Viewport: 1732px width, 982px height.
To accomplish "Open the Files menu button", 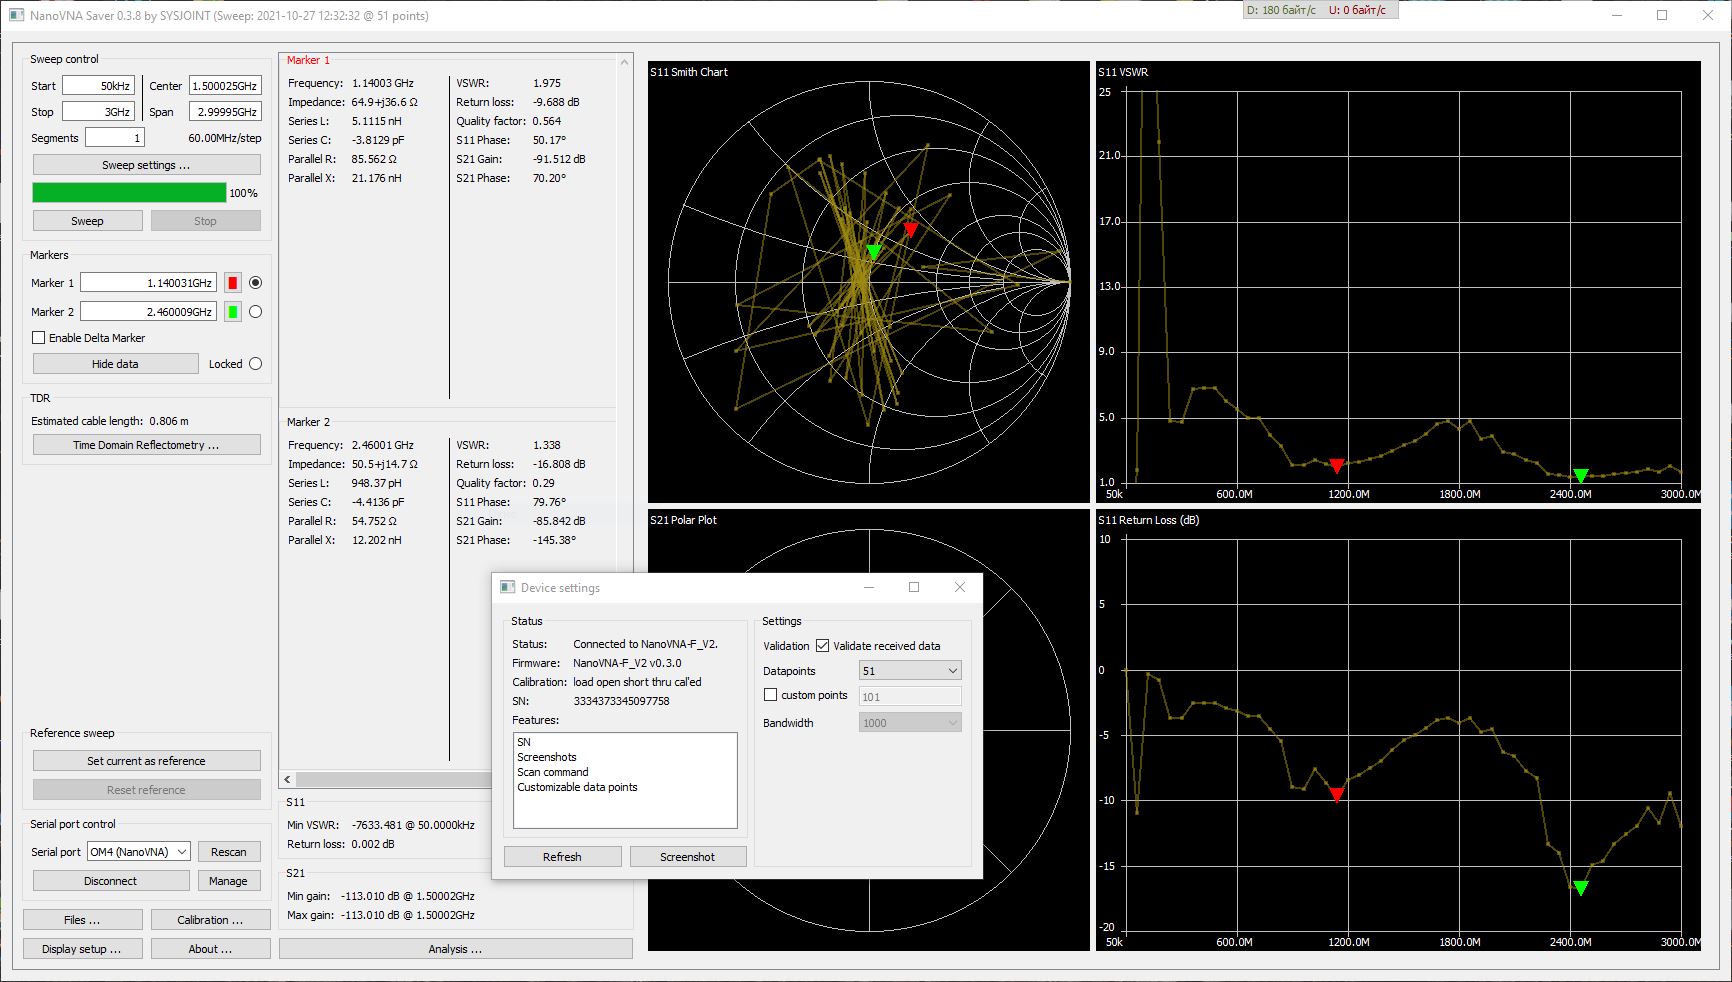I will tap(83, 920).
